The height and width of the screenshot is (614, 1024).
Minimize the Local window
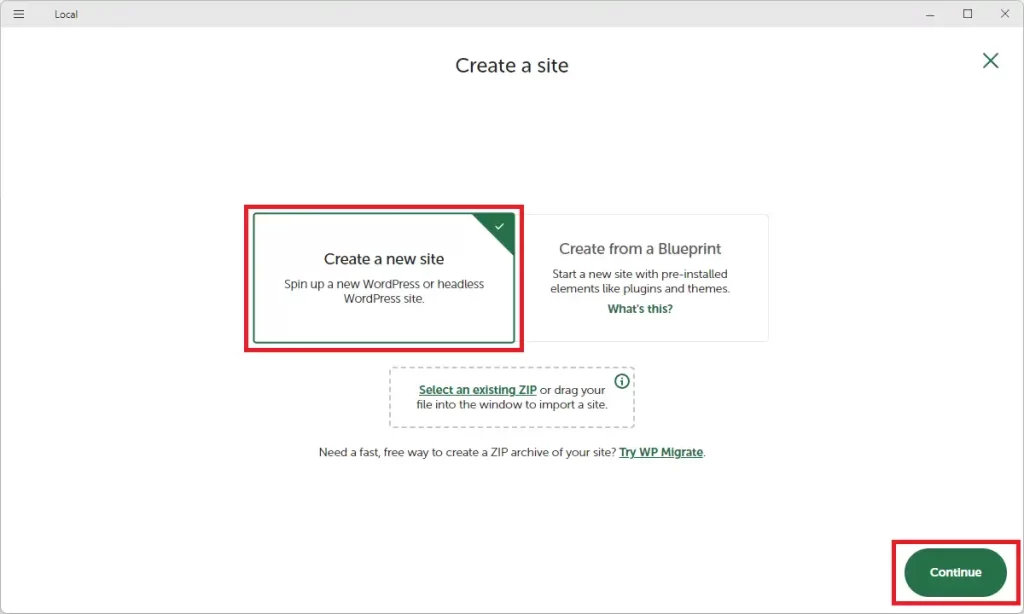tap(930, 14)
